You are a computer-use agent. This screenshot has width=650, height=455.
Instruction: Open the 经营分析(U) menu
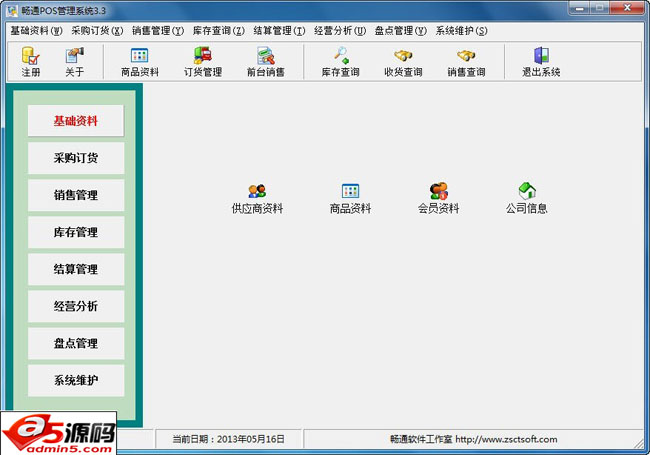pyautogui.click(x=340, y=31)
